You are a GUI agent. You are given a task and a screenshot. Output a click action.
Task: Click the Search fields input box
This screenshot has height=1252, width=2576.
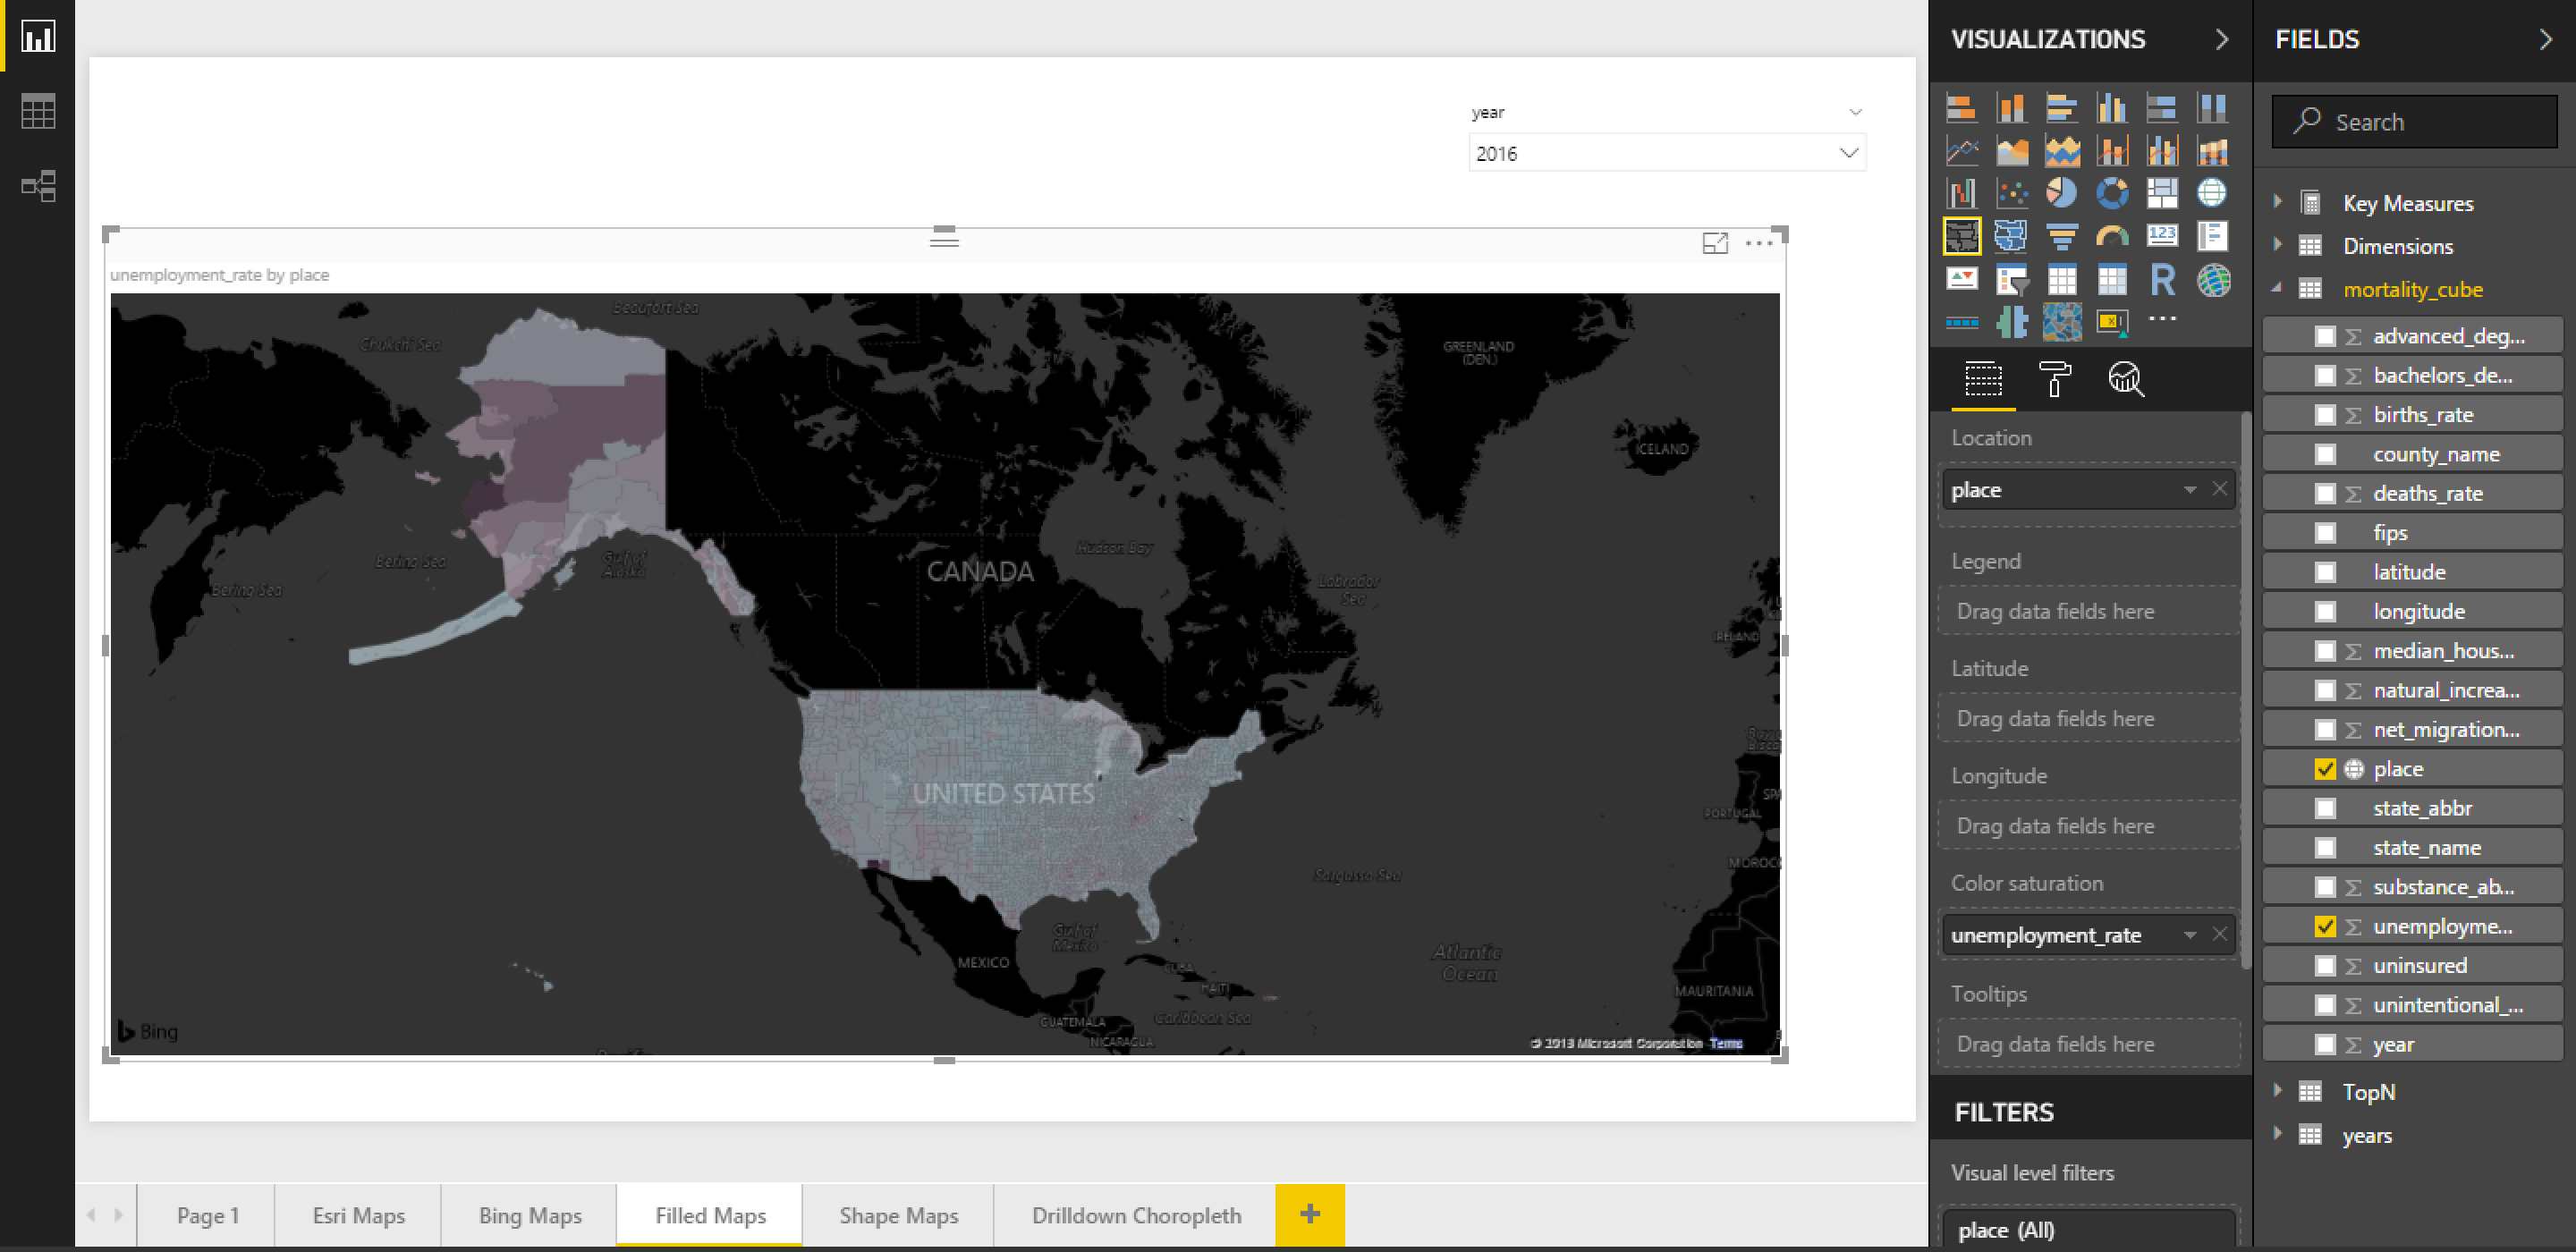coord(2414,122)
